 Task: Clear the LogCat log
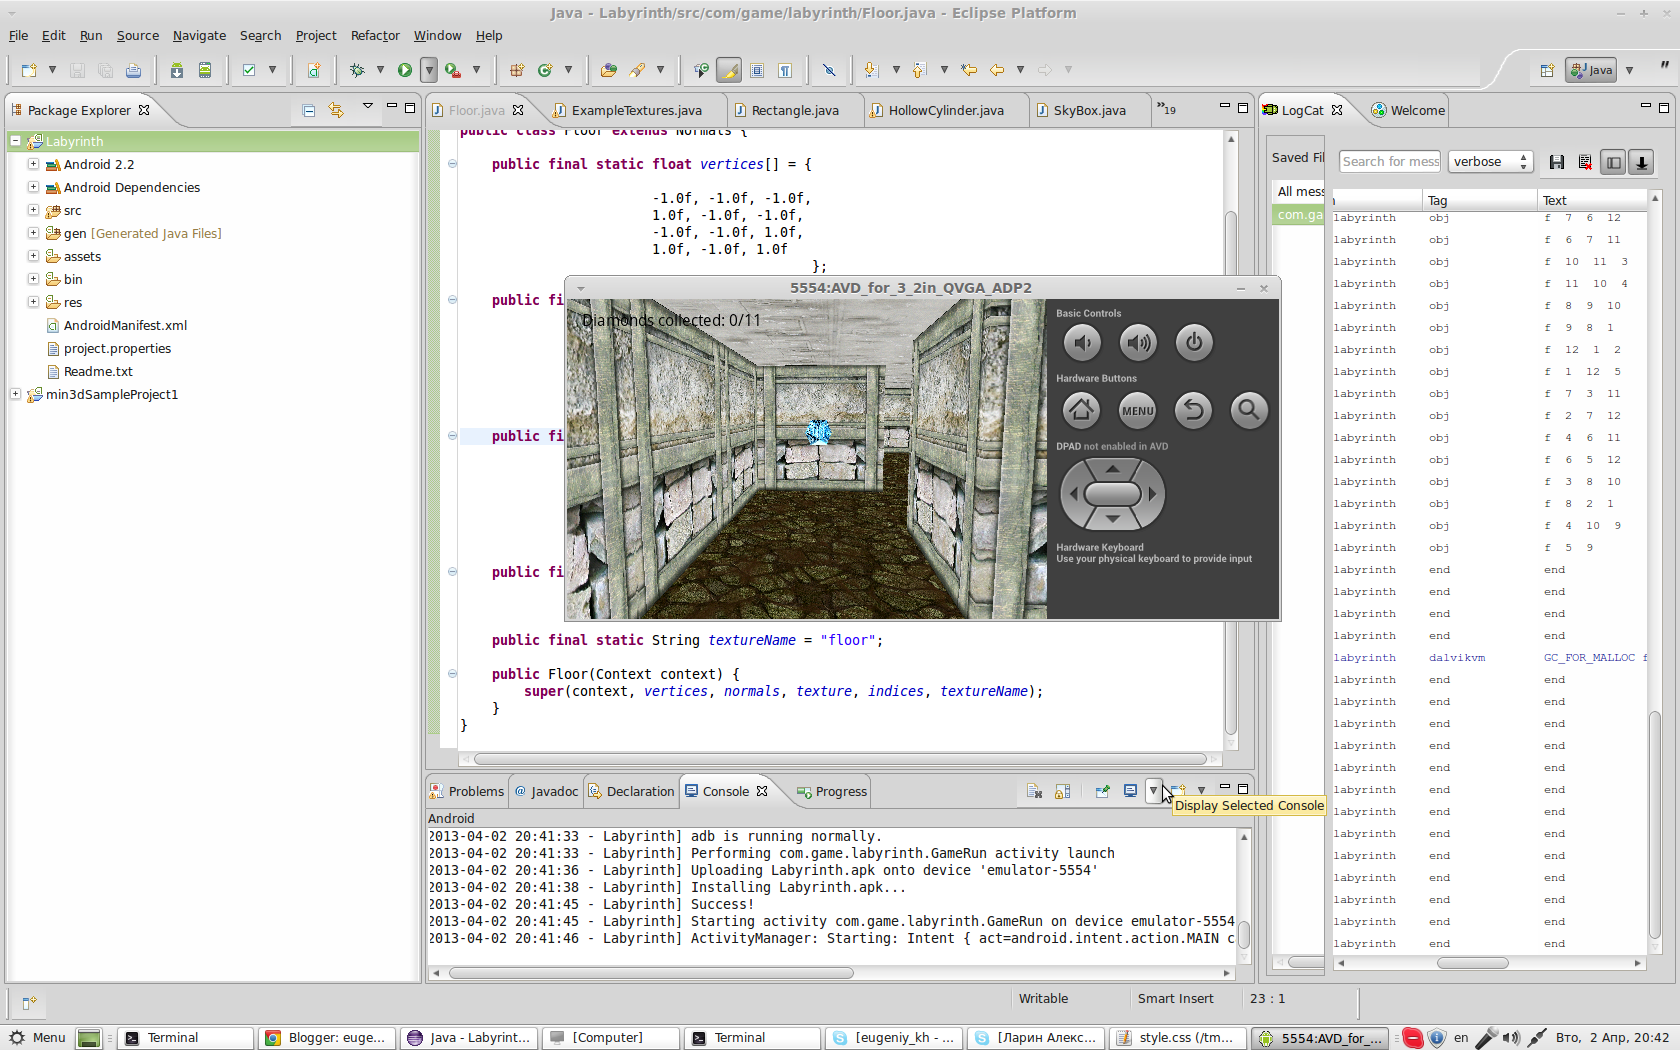(x=1584, y=162)
